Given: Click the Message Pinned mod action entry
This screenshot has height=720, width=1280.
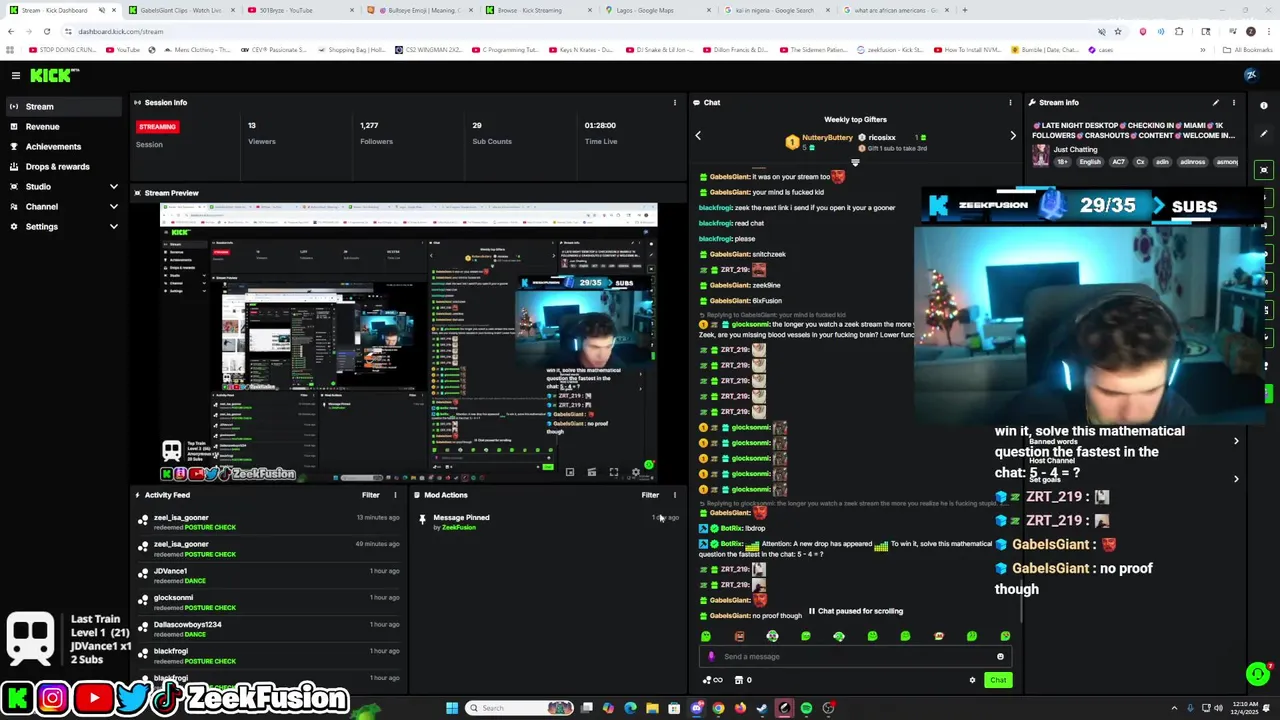Looking at the screenshot, I should [x=548, y=522].
